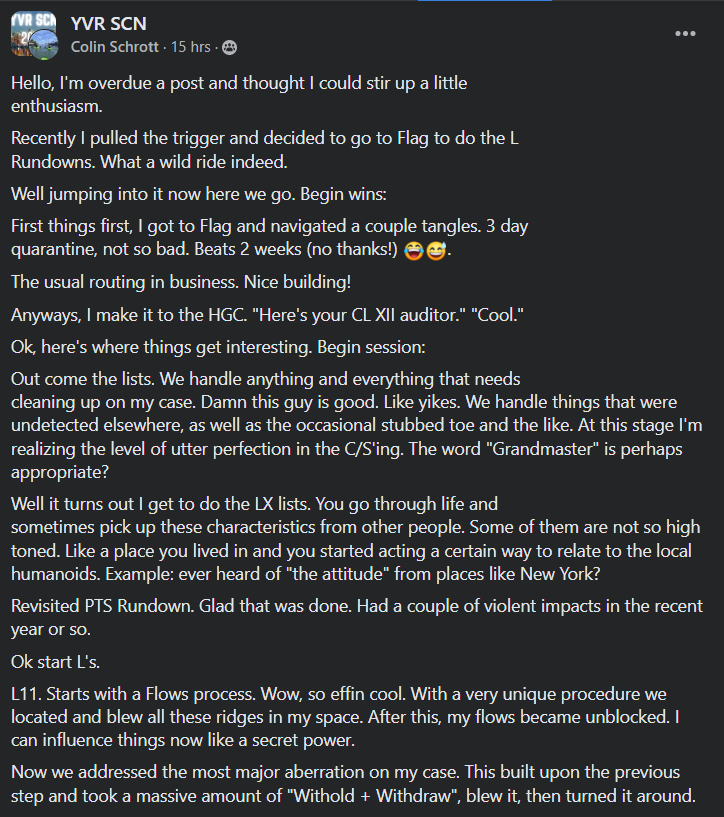Click the paragraph mentioning "Grandmaster"

(x=357, y=425)
